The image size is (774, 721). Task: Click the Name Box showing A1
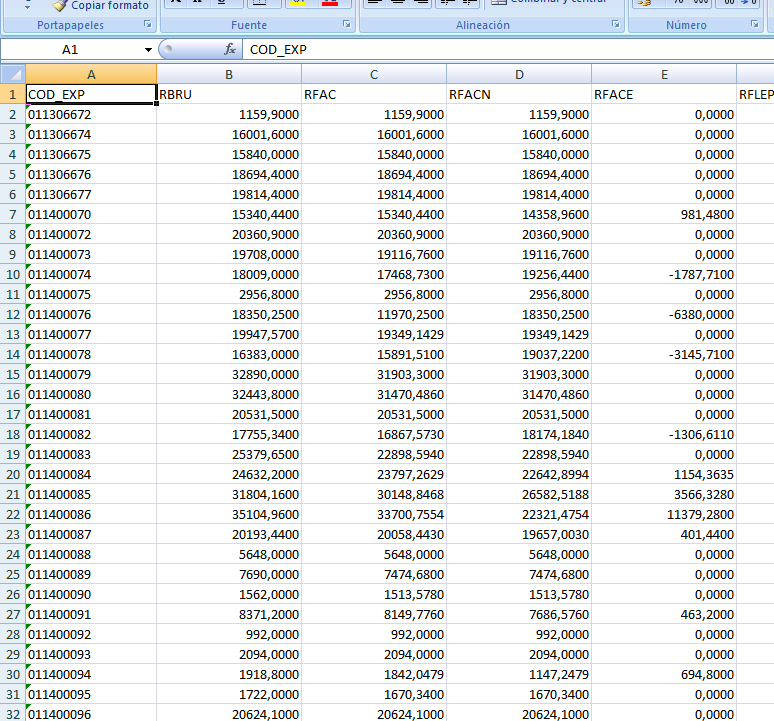(x=70, y=49)
